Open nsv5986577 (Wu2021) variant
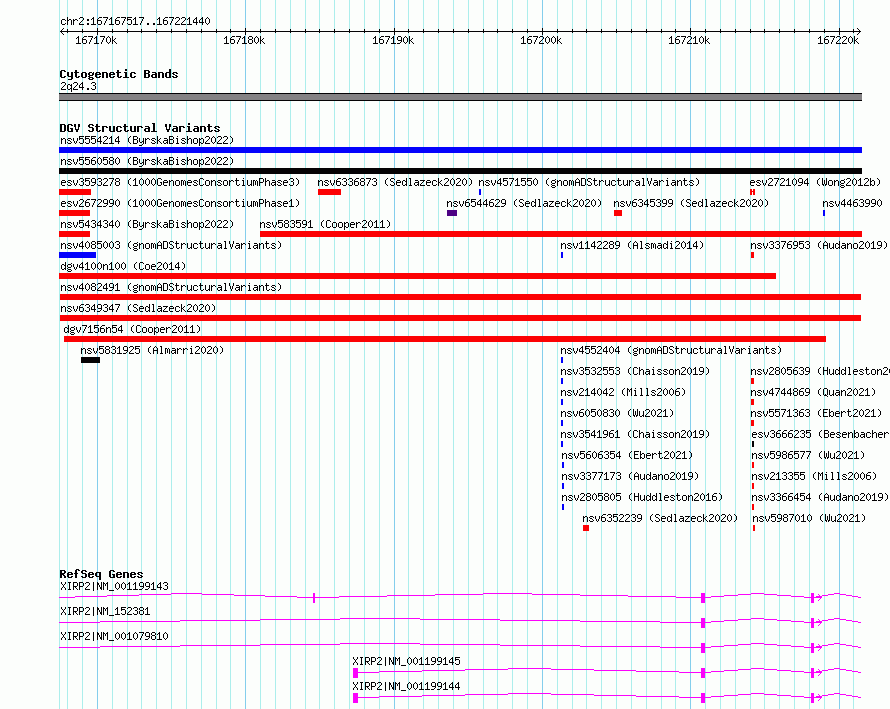Screen dimensions: 890x709 click(x=808, y=455)
